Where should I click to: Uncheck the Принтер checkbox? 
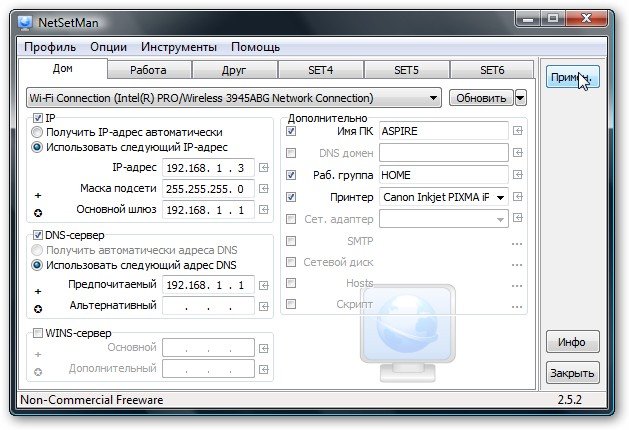(291, 197)
